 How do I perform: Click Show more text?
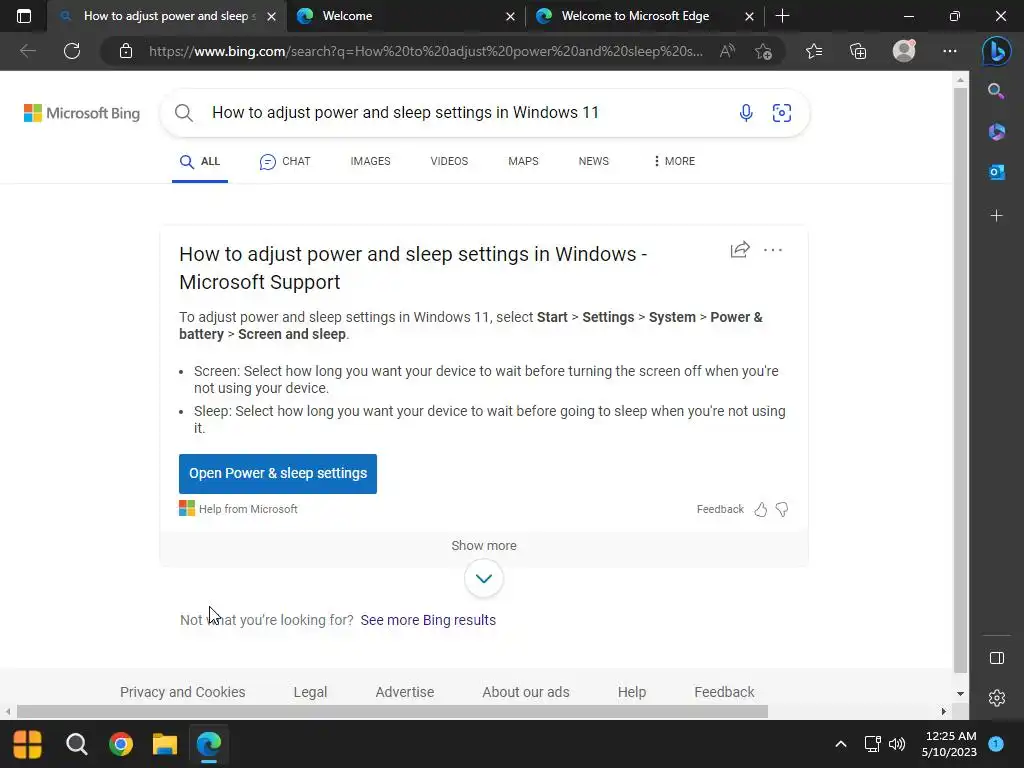coord(484,545)
